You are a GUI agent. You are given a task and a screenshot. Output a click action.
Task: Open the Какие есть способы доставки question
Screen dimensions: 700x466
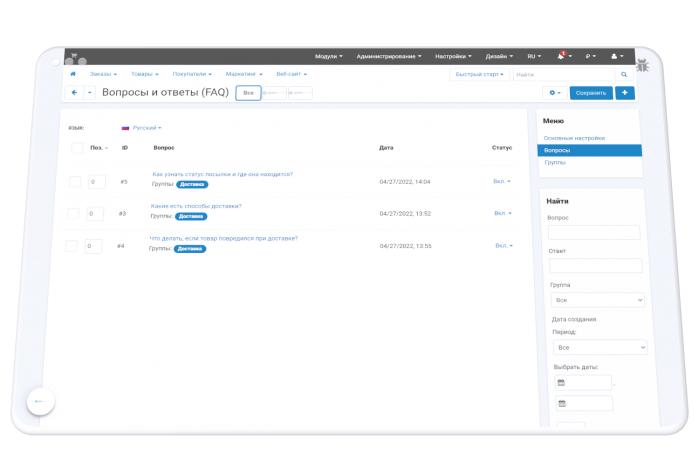click(196, 206)
